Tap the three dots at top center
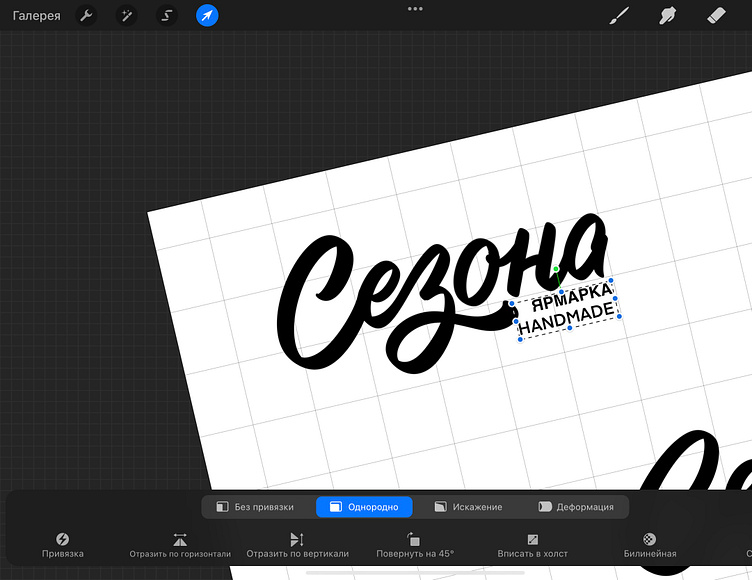Image resolution: width=752 pixels, height=580 pixels. pos(416,8)
